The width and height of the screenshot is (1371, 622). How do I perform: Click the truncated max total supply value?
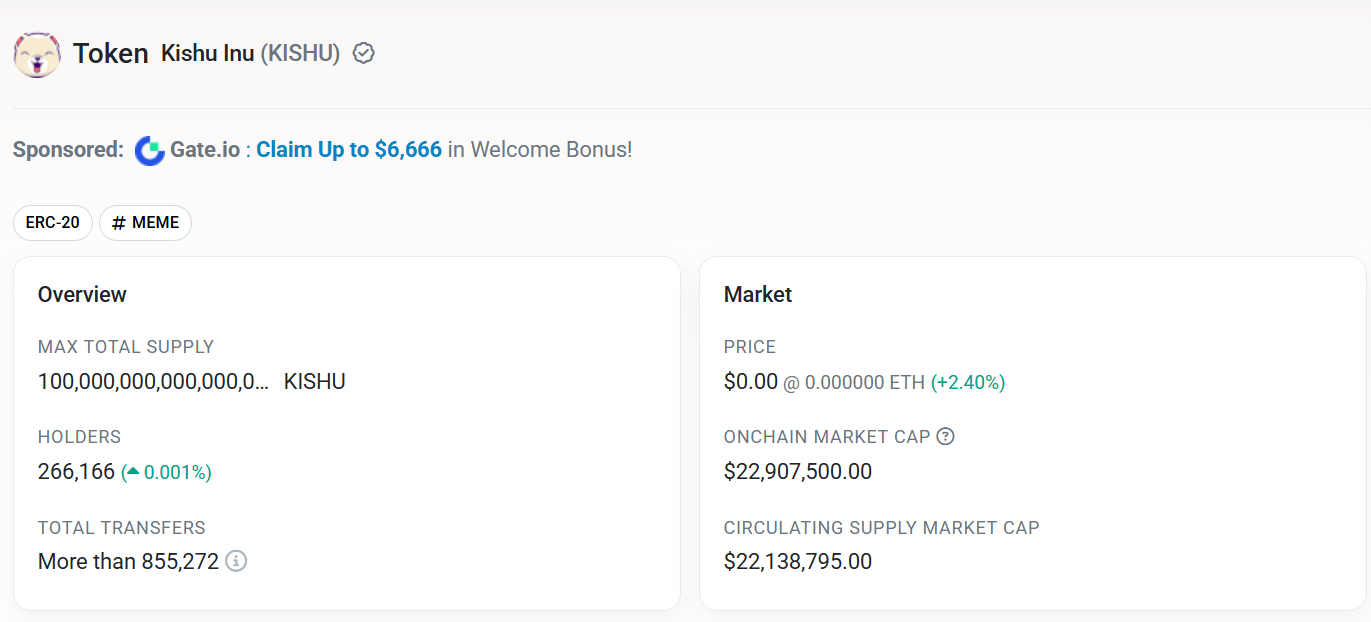pos(154,381)
